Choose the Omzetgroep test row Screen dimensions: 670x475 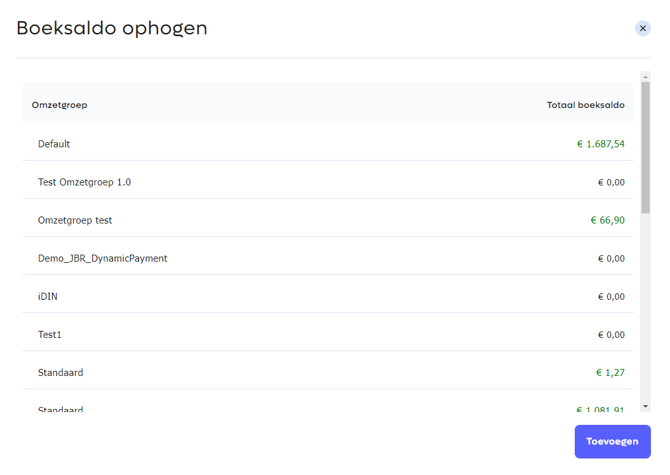pos(328,220)
